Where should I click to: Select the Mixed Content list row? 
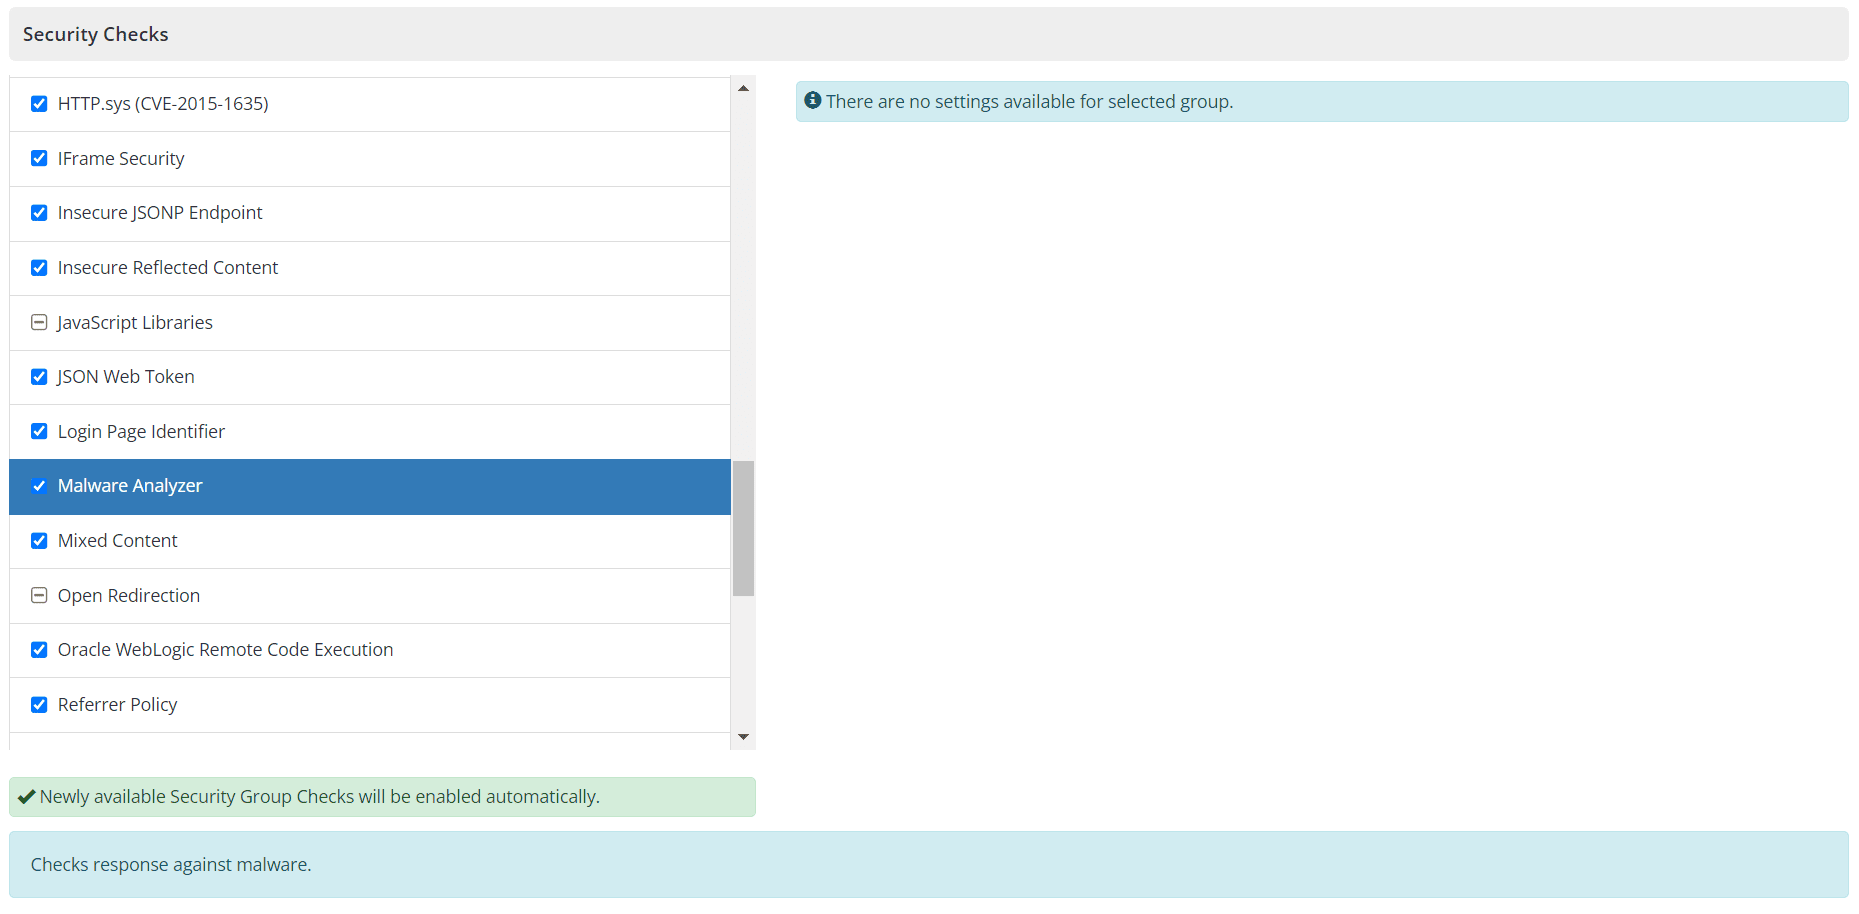pos(300,541)
